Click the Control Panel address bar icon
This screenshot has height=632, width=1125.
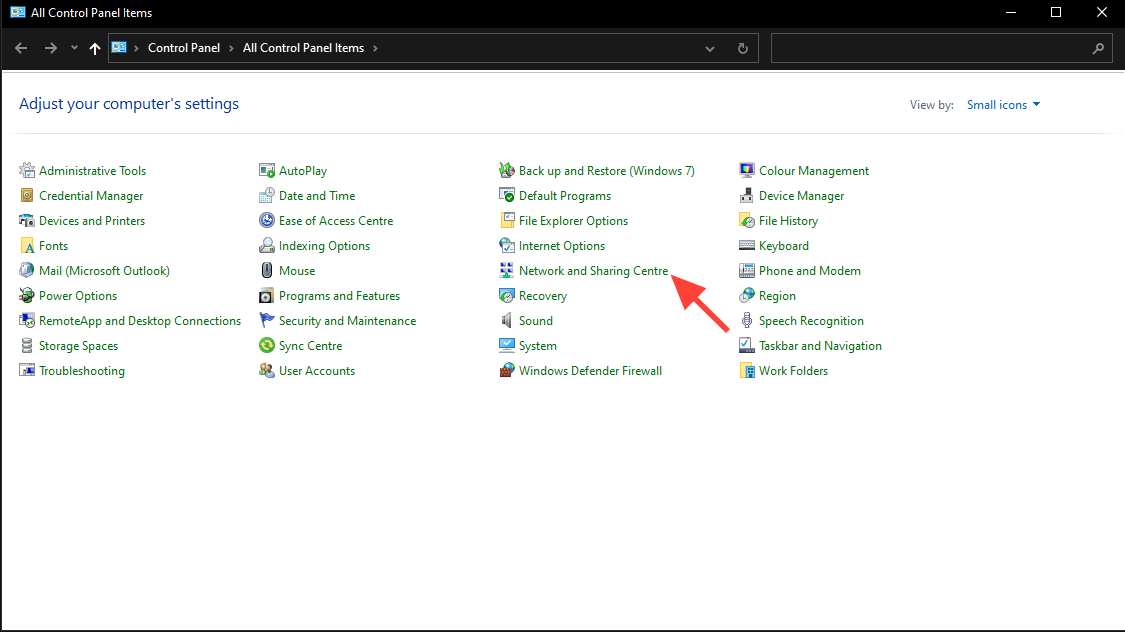pos(119,47)
